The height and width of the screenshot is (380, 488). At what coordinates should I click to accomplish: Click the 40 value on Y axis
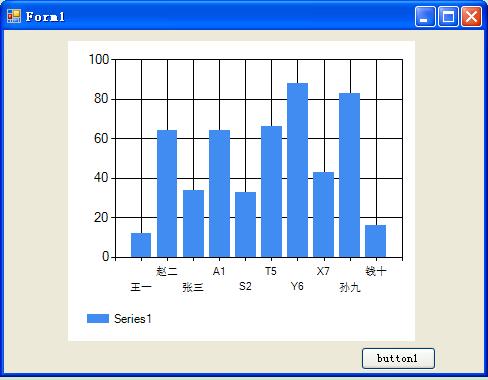tap(101, 178)
